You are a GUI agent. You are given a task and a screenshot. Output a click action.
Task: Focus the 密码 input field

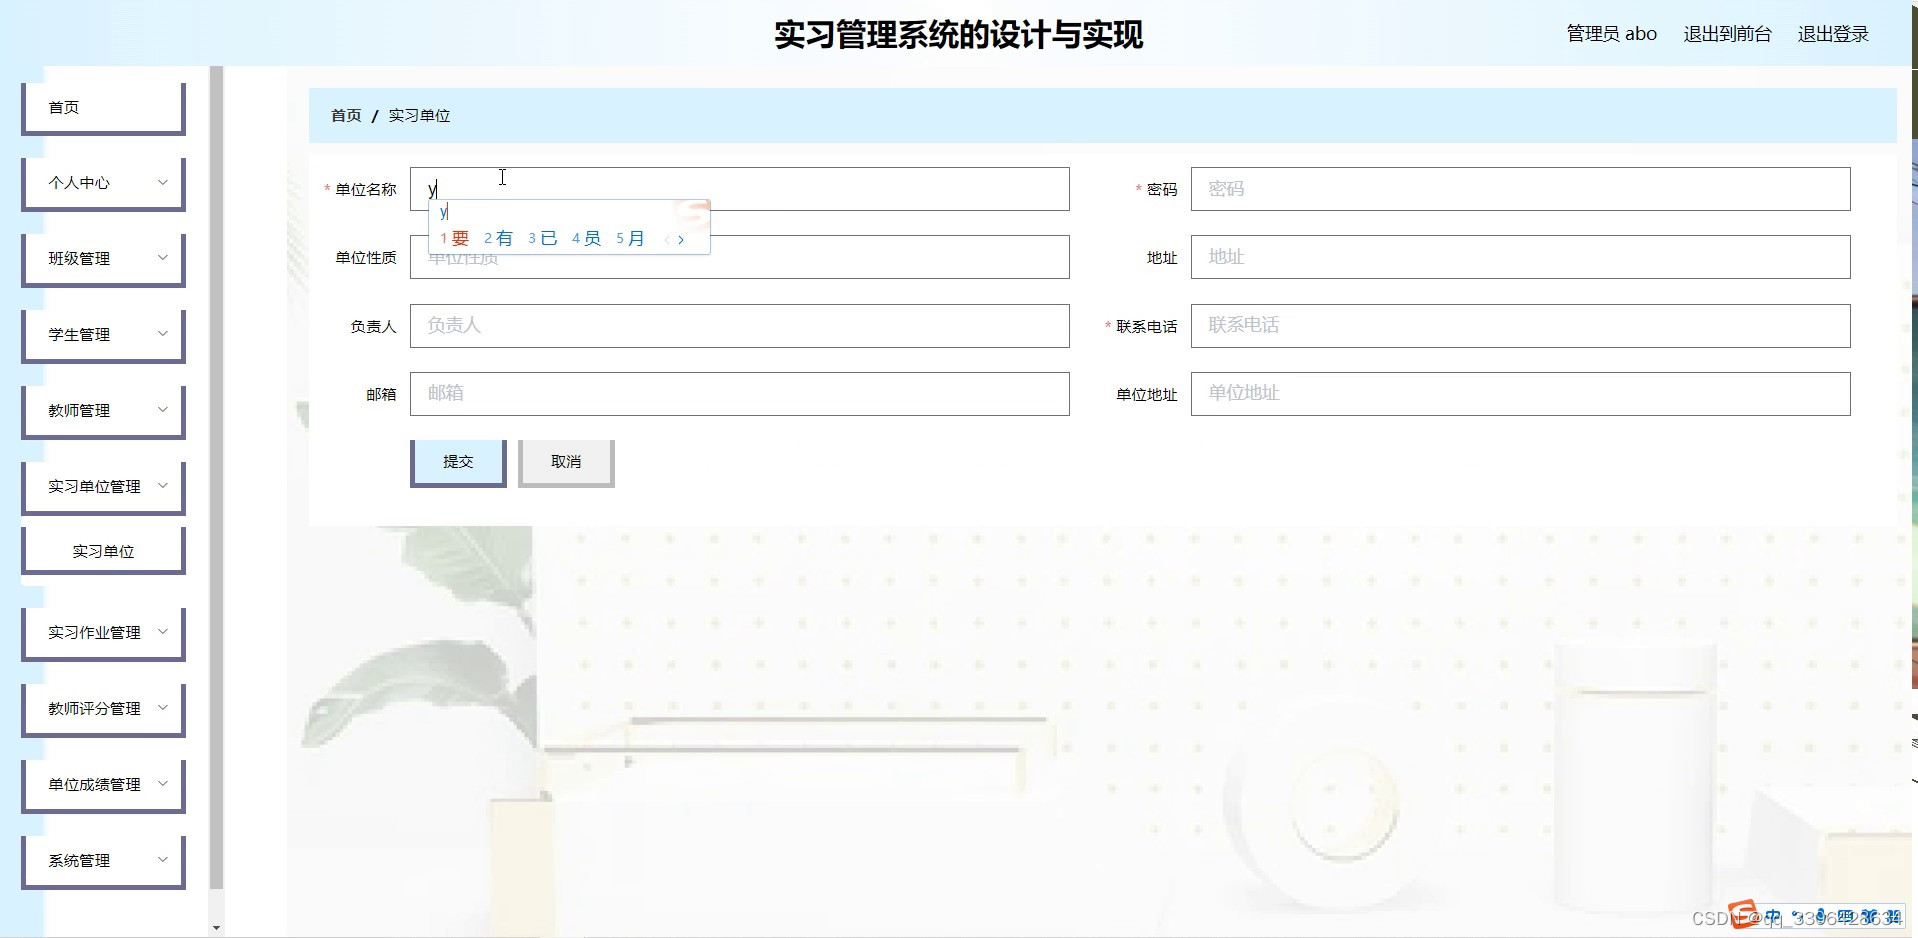(1520, 189)
